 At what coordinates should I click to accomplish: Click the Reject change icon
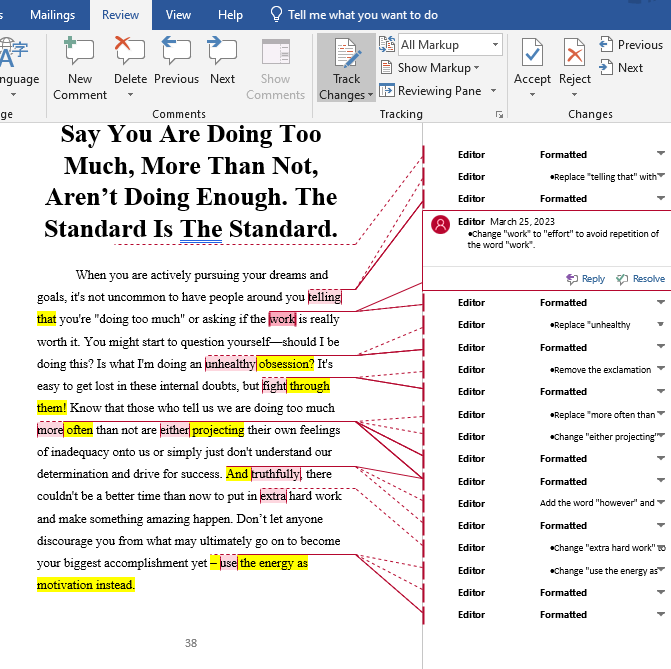[x=575, y=52]
